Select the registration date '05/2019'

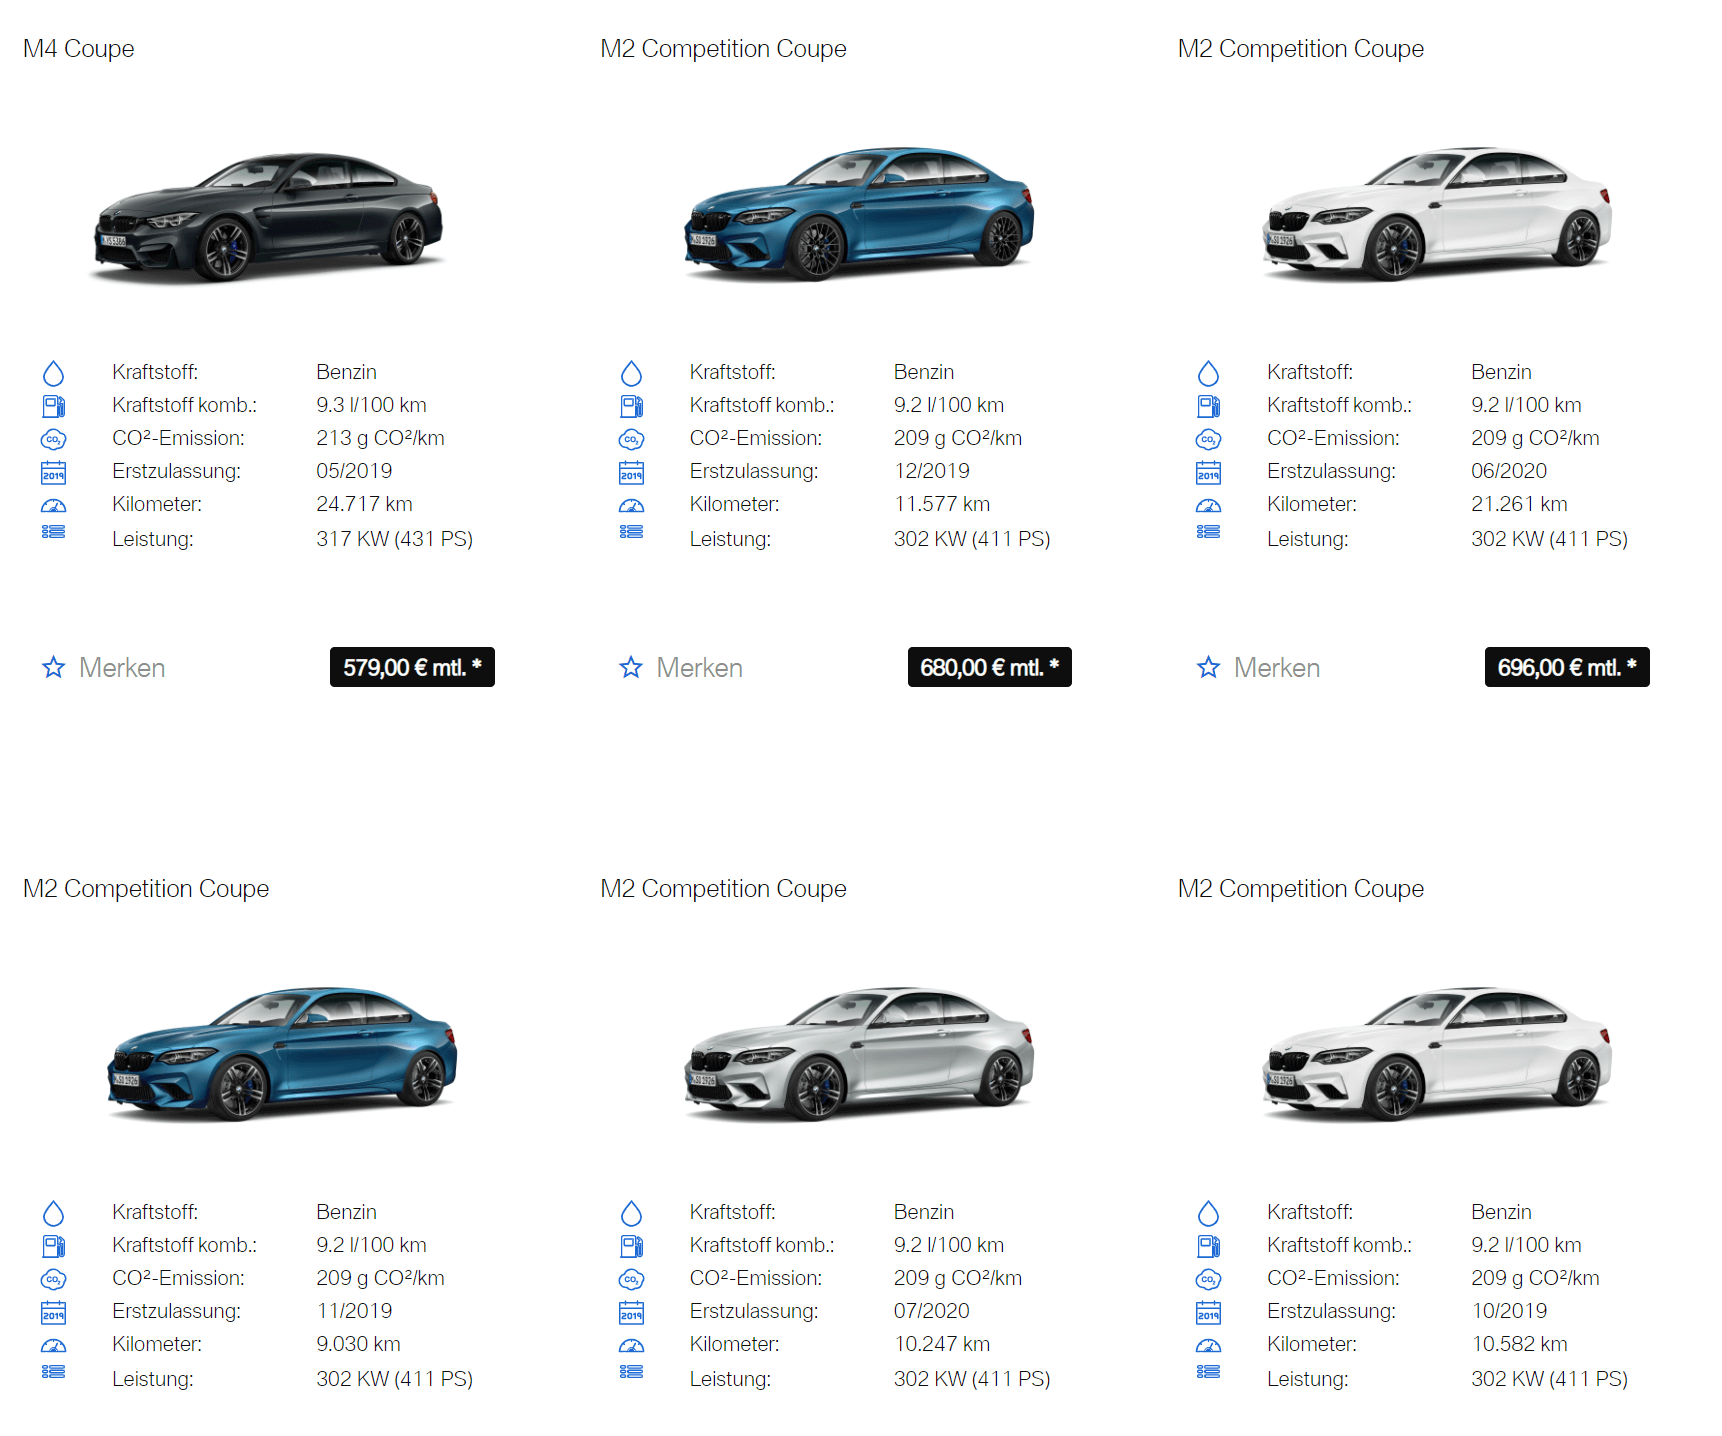pyautogui.click(x=354, y=471)
